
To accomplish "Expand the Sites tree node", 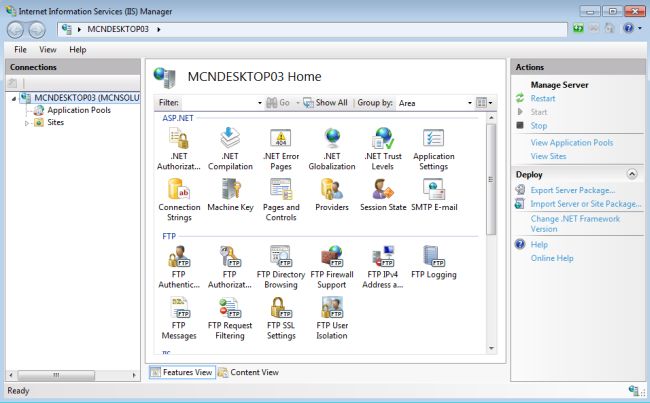I will pos(27,123).
